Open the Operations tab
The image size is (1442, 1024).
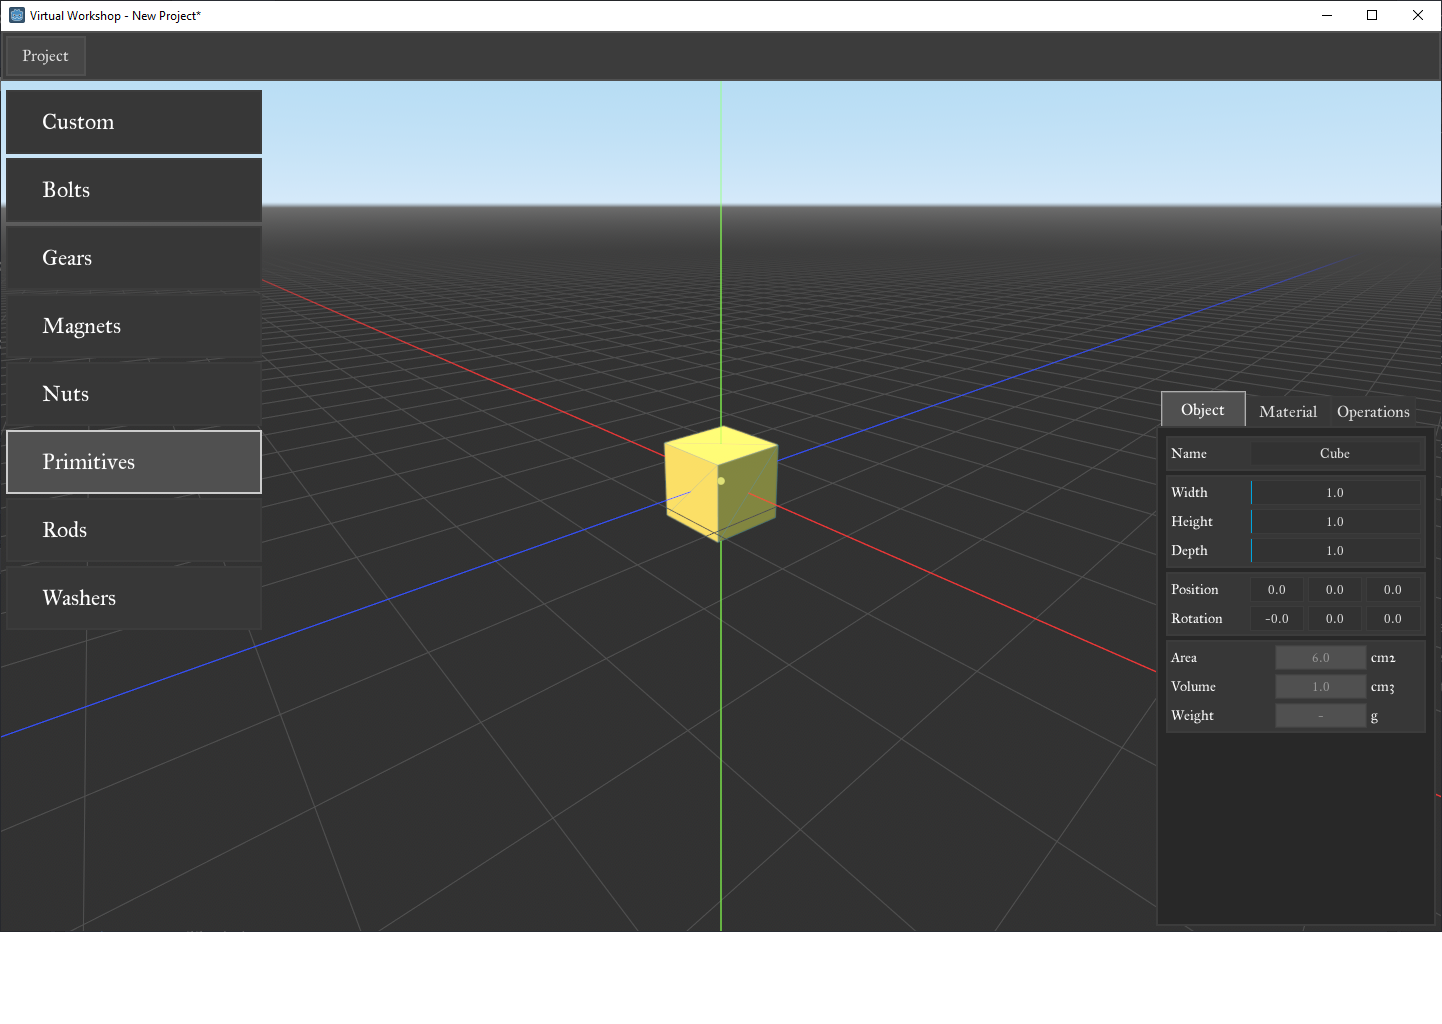1373,412
